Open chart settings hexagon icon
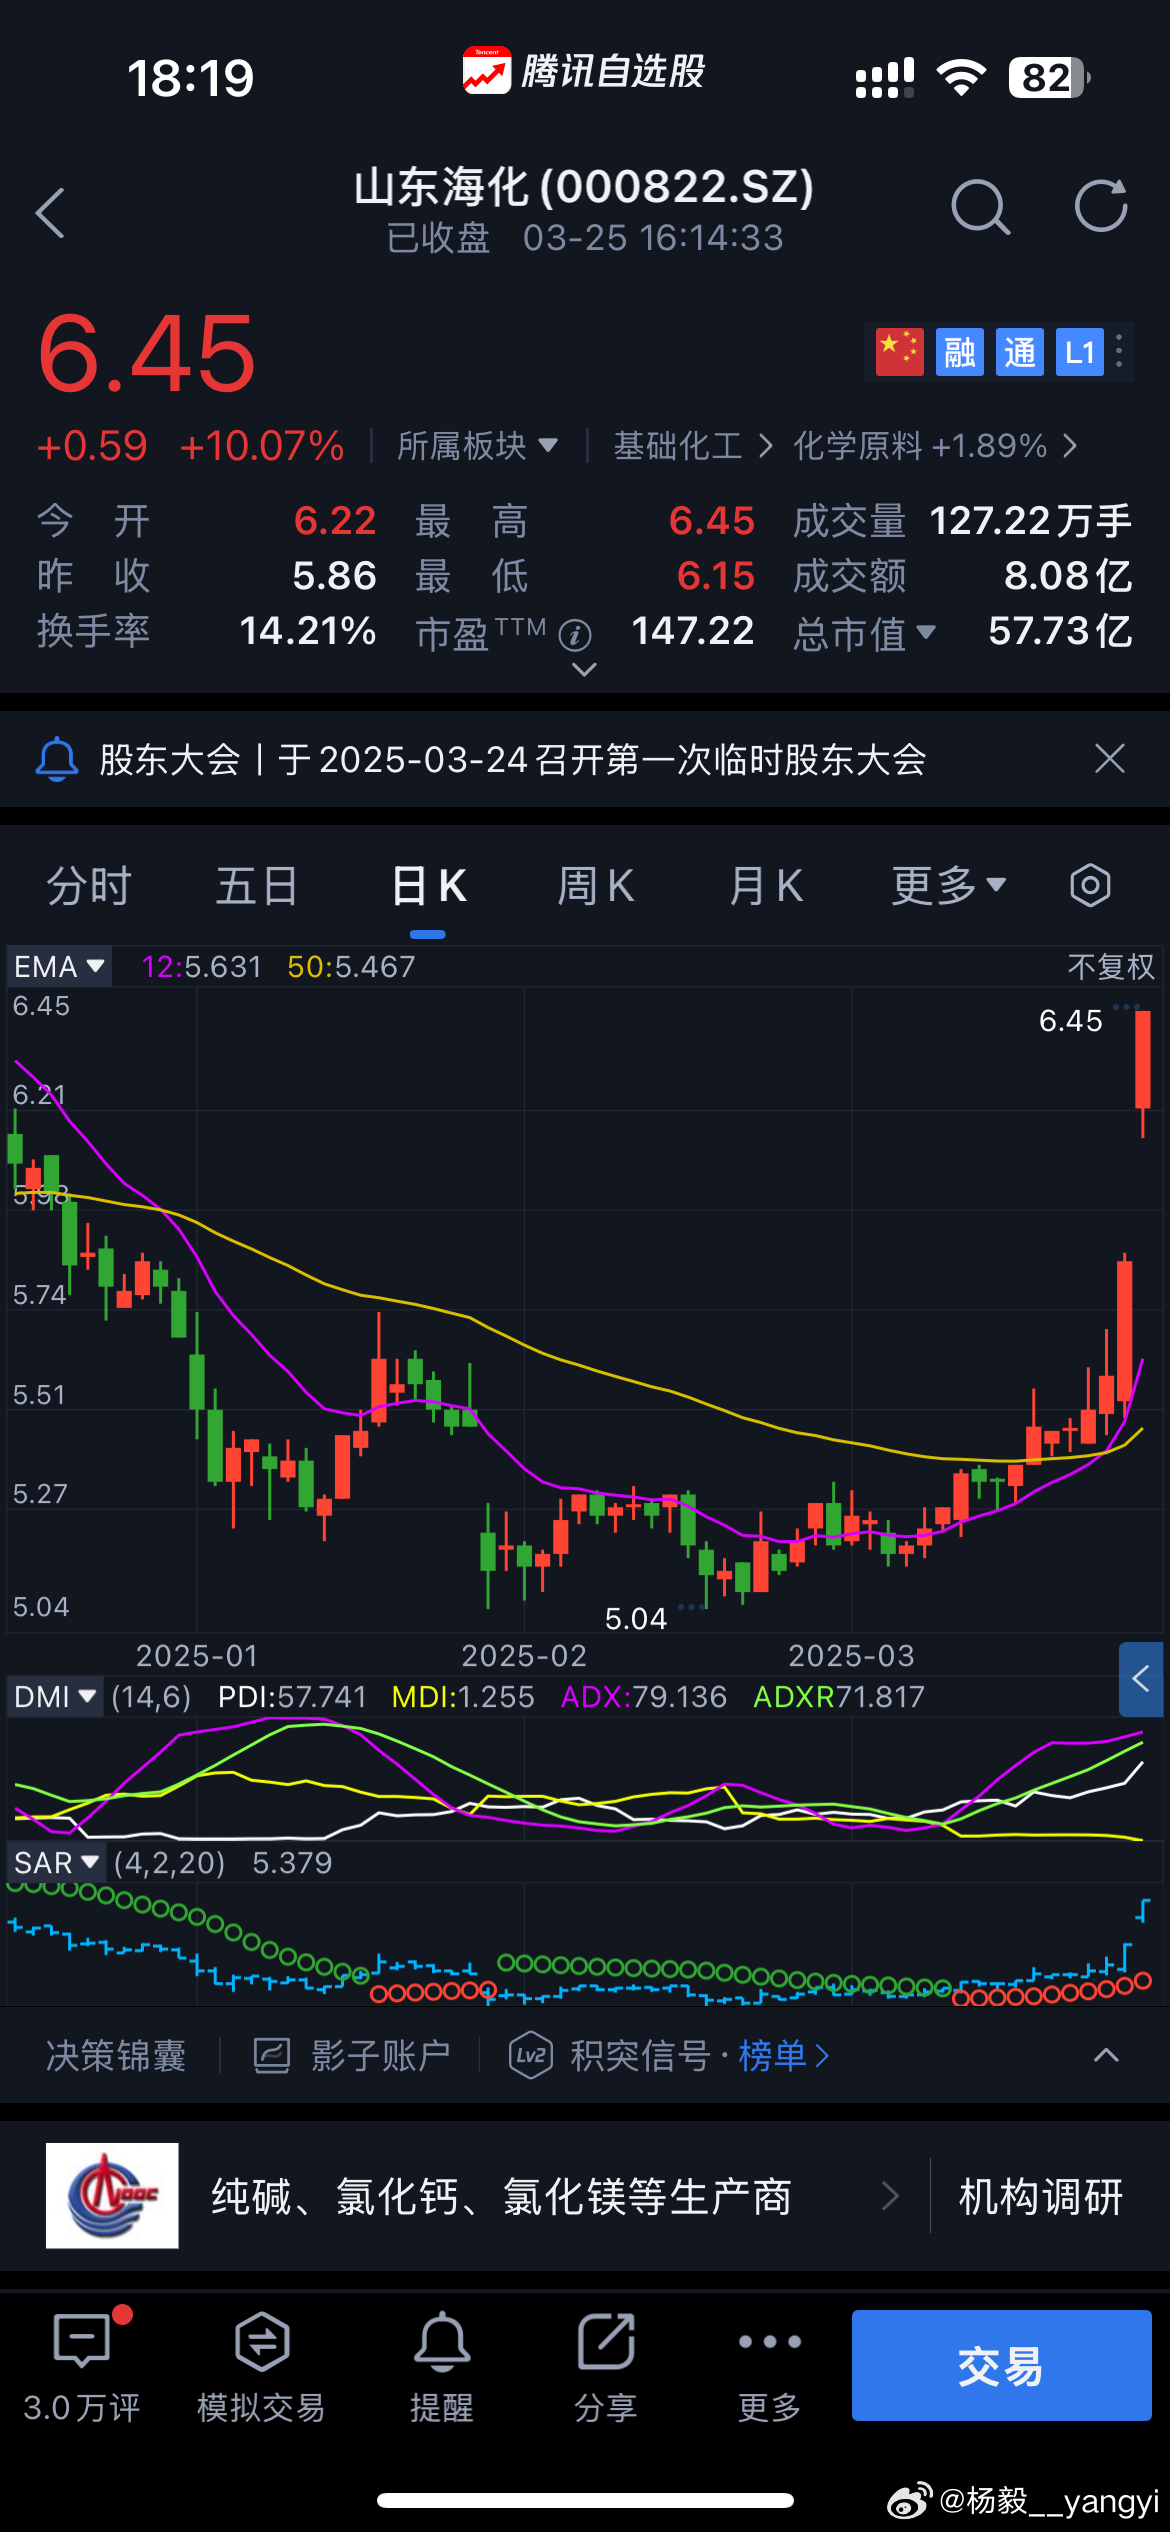1170x2532 pixels. 1089,886
